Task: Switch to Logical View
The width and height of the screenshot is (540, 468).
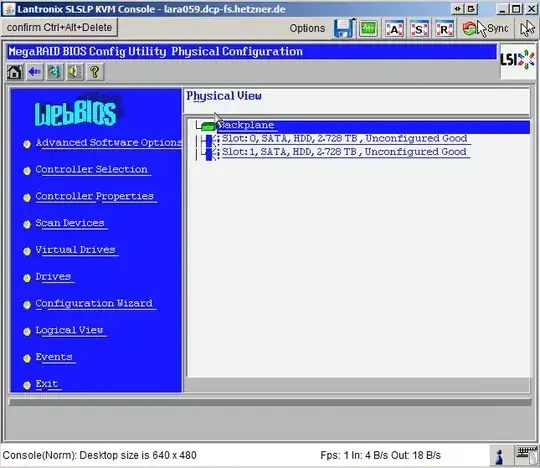Action: click(71, 331)
